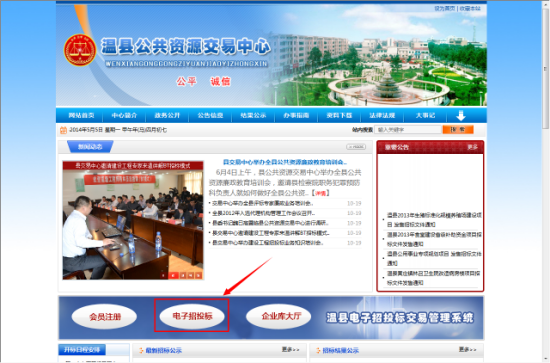This screenshot has width=550, height=363.
Task: Open news item about 建设工程招投标业务知识培训会
Action: tap(268, 243)
